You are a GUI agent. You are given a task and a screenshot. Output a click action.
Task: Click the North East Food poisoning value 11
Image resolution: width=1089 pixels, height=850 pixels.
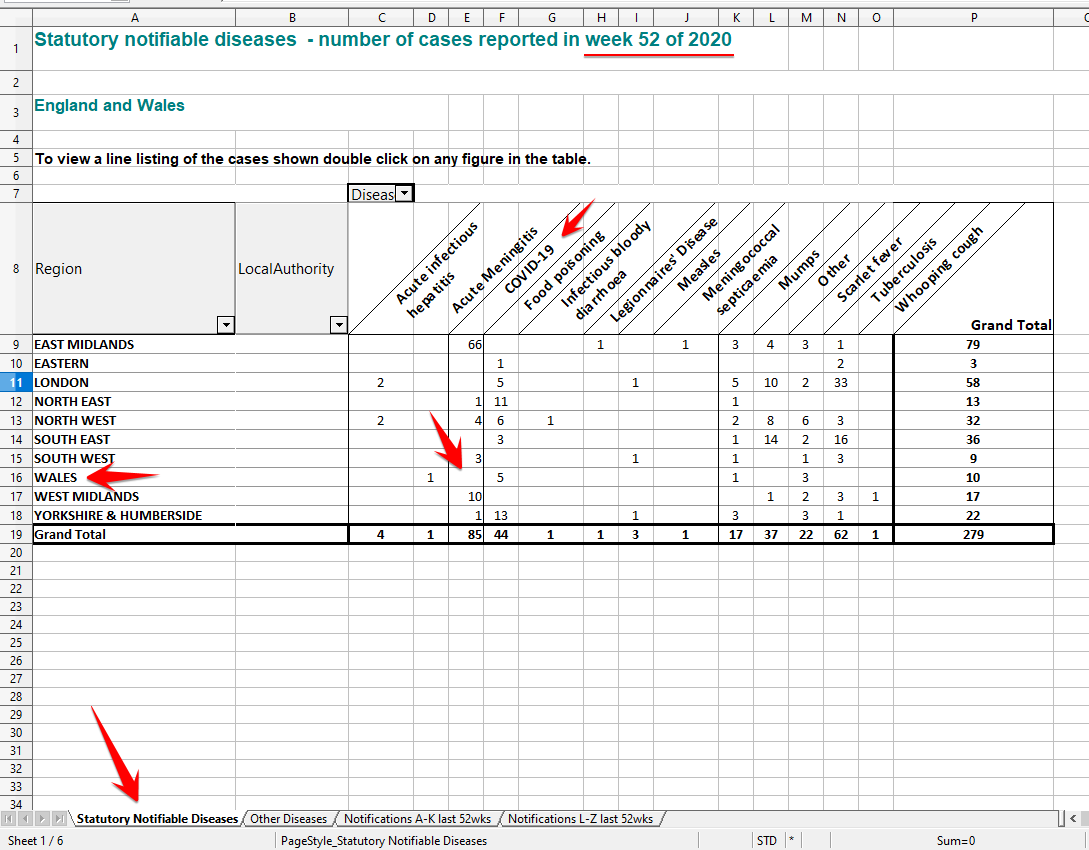pyautogui.click(x=501, y=401)
